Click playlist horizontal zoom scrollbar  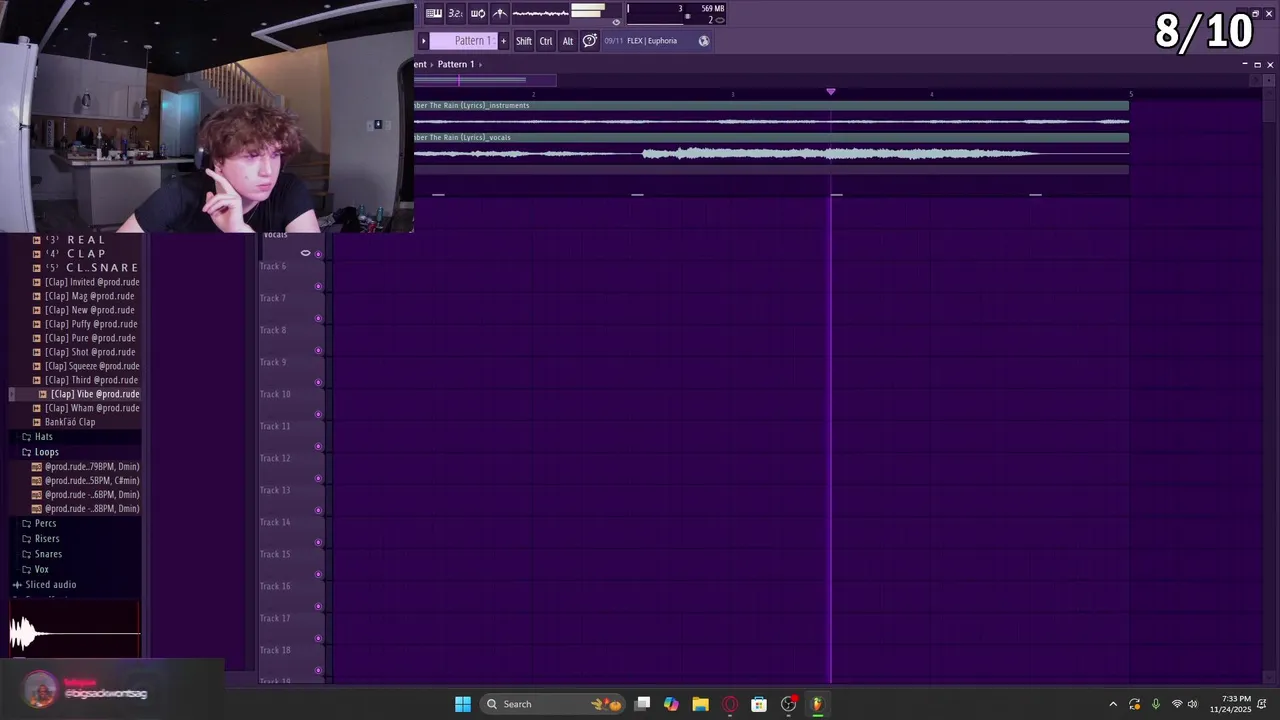click(x=485, y=80)
